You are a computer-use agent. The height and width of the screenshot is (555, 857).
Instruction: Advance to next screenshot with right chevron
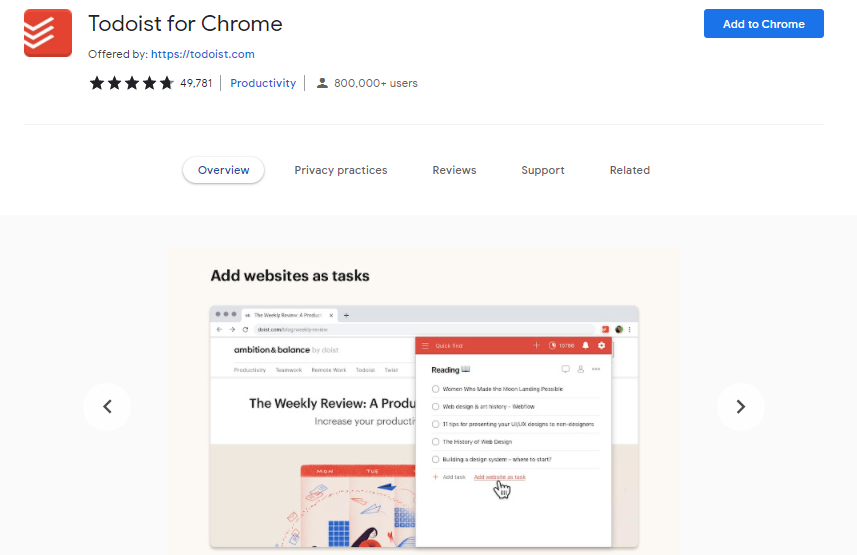click(740, 406)
